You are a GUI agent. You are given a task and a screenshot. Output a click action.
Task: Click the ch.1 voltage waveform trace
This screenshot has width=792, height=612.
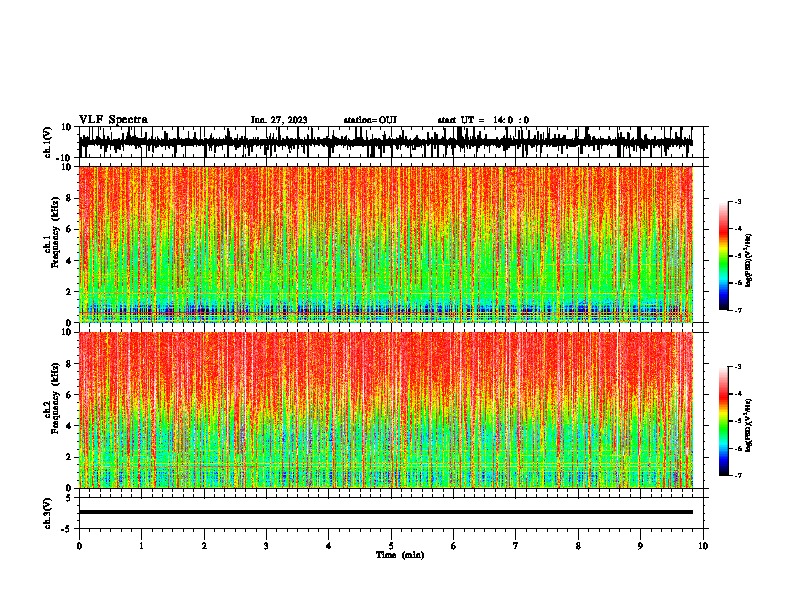coord(386,142)
